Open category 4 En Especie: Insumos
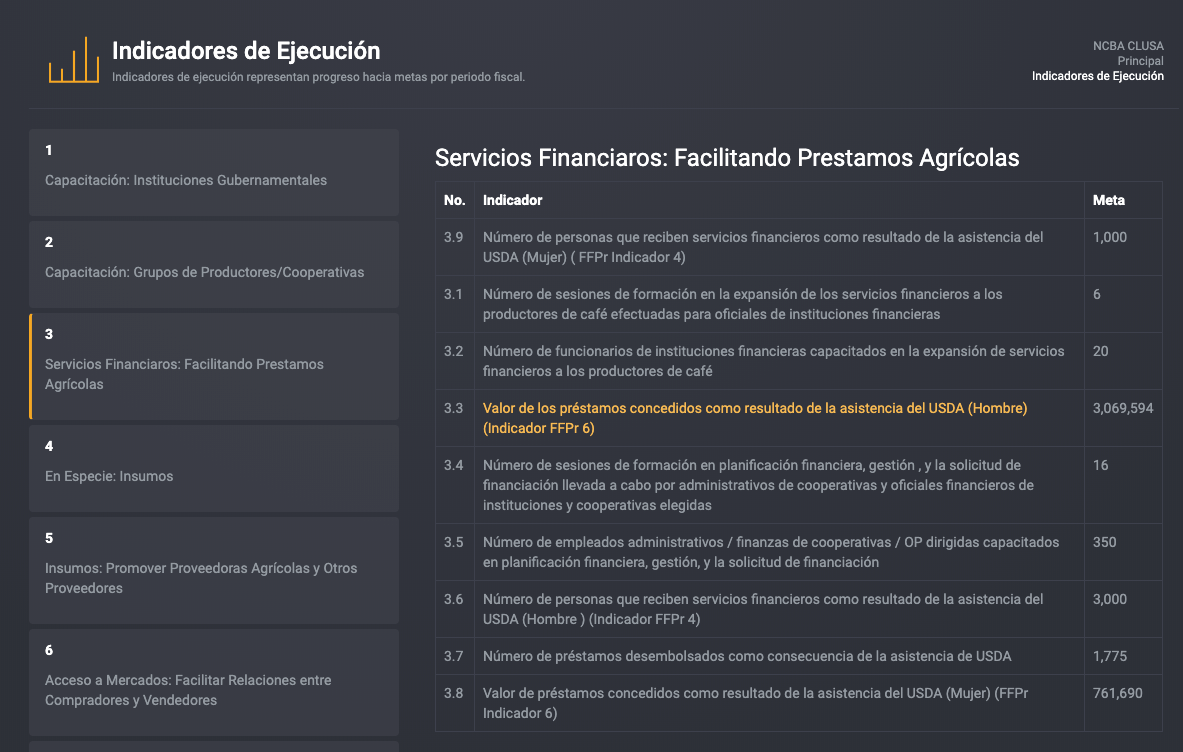This screenshot has width=1183, height=752. [214, 468]
